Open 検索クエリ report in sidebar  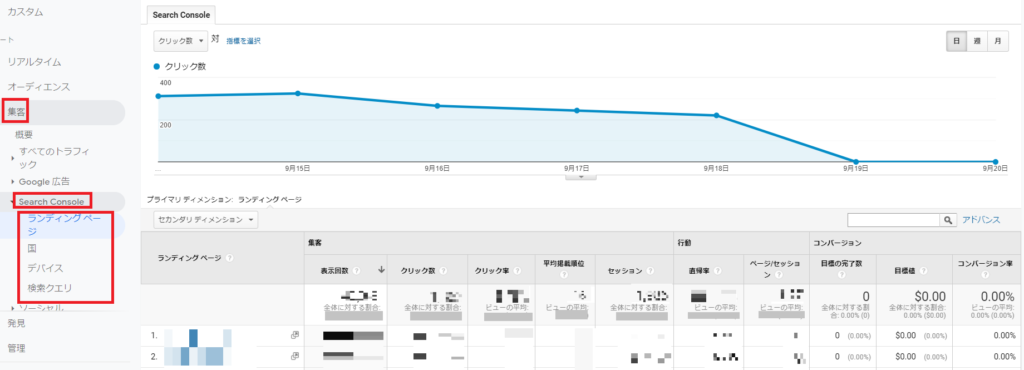click(50, 287)
